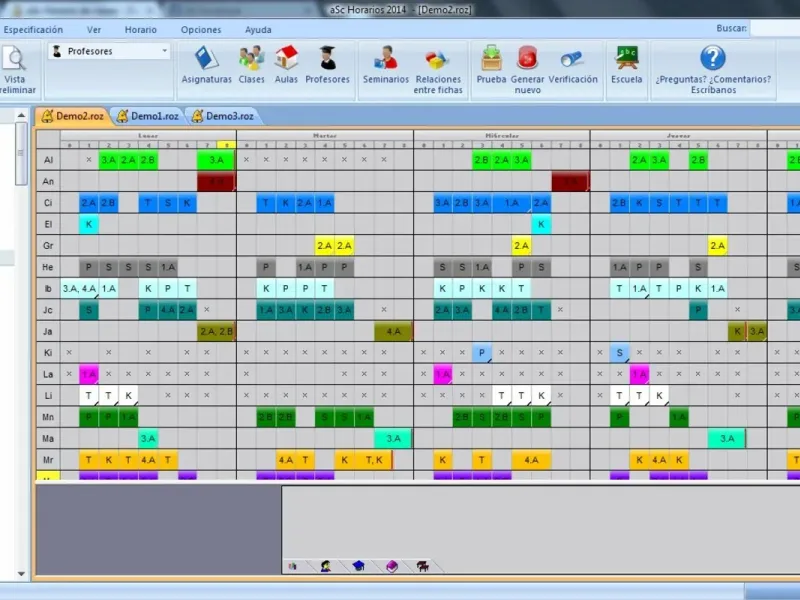
Task: Click the orange 'T, K' card in Mr row
Action: coord(374,460)
